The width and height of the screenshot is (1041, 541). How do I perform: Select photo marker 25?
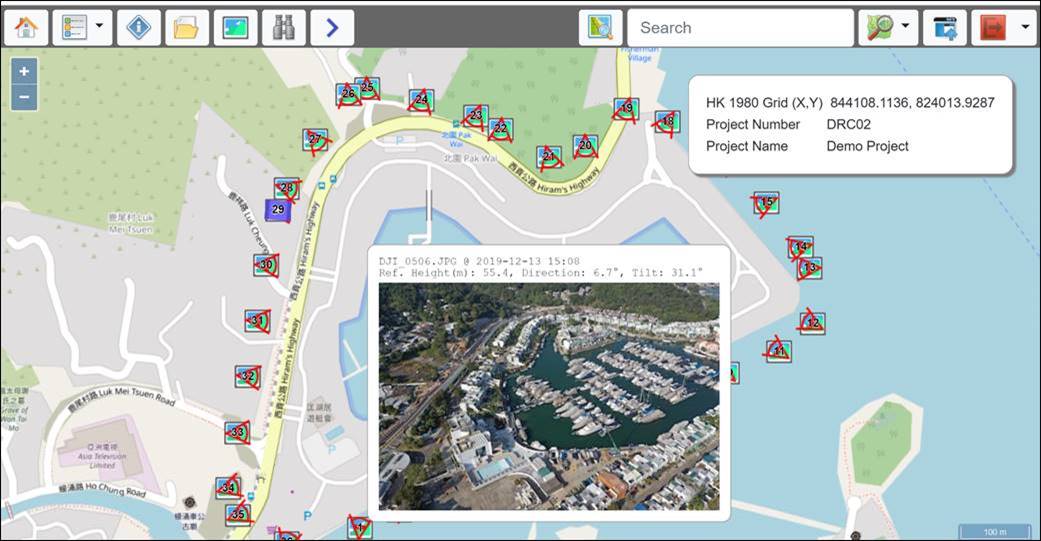coord(367,87)
